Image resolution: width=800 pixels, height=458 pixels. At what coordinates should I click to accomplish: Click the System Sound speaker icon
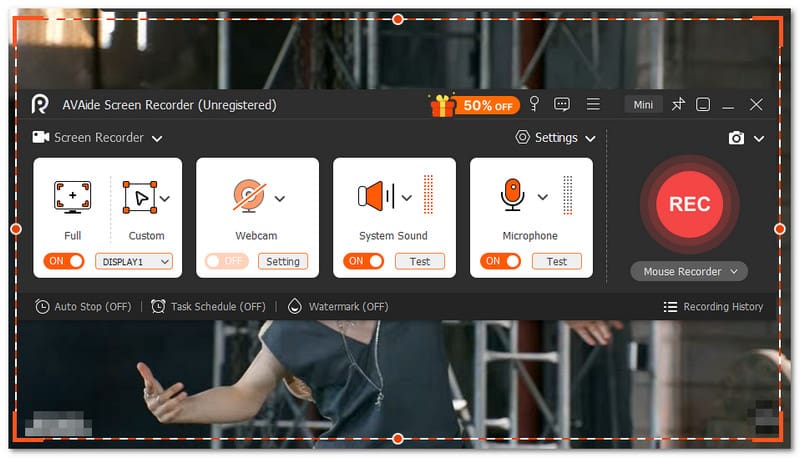tap(376, 196)
